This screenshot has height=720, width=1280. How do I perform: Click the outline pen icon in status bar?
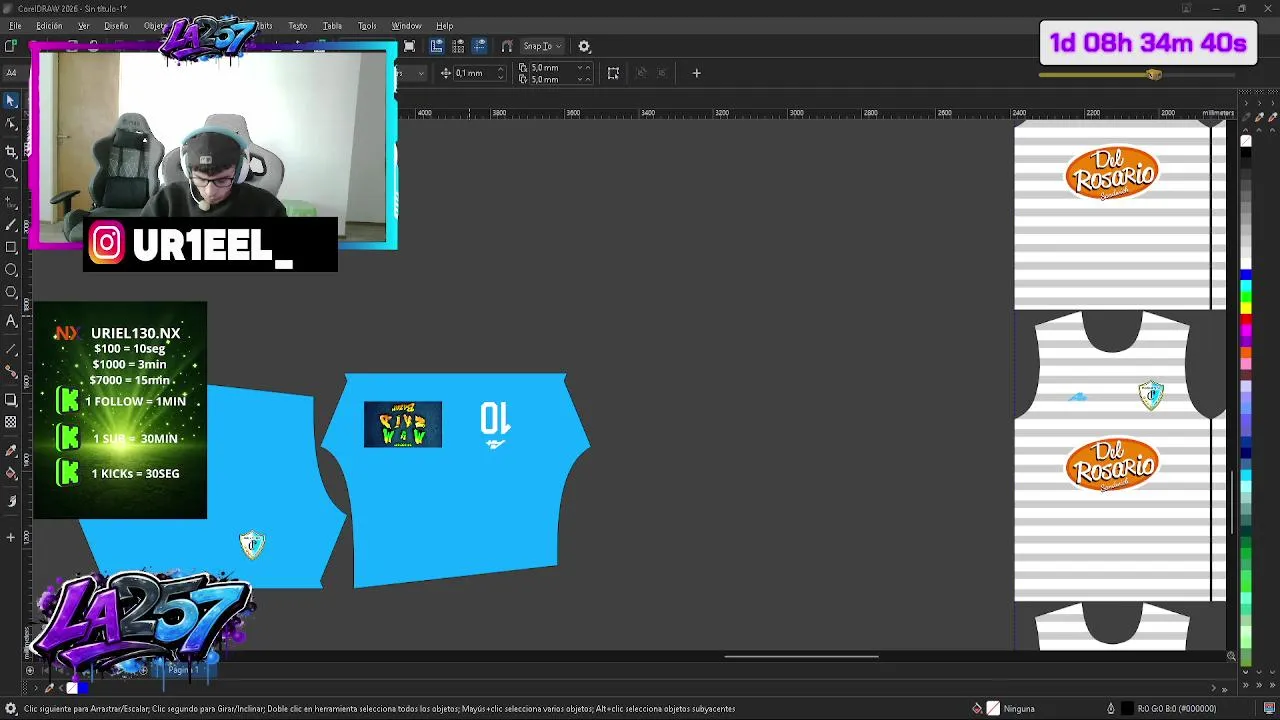coord(1110,708)
